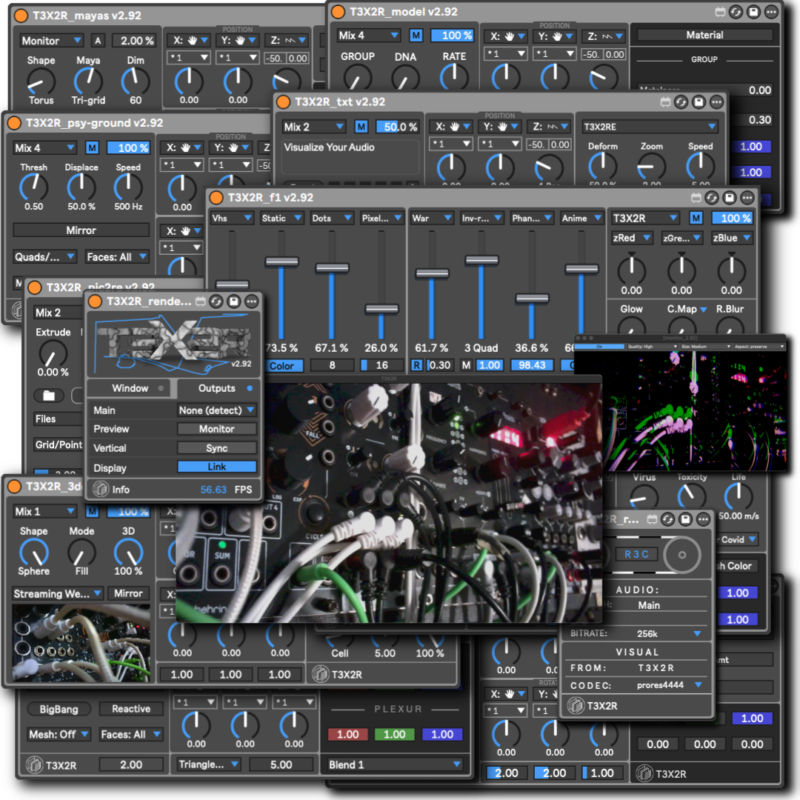Viewport: 800px width, 800px height.
Task: Switch to Outputs tab in render device
Action: (x=219, y=388)
